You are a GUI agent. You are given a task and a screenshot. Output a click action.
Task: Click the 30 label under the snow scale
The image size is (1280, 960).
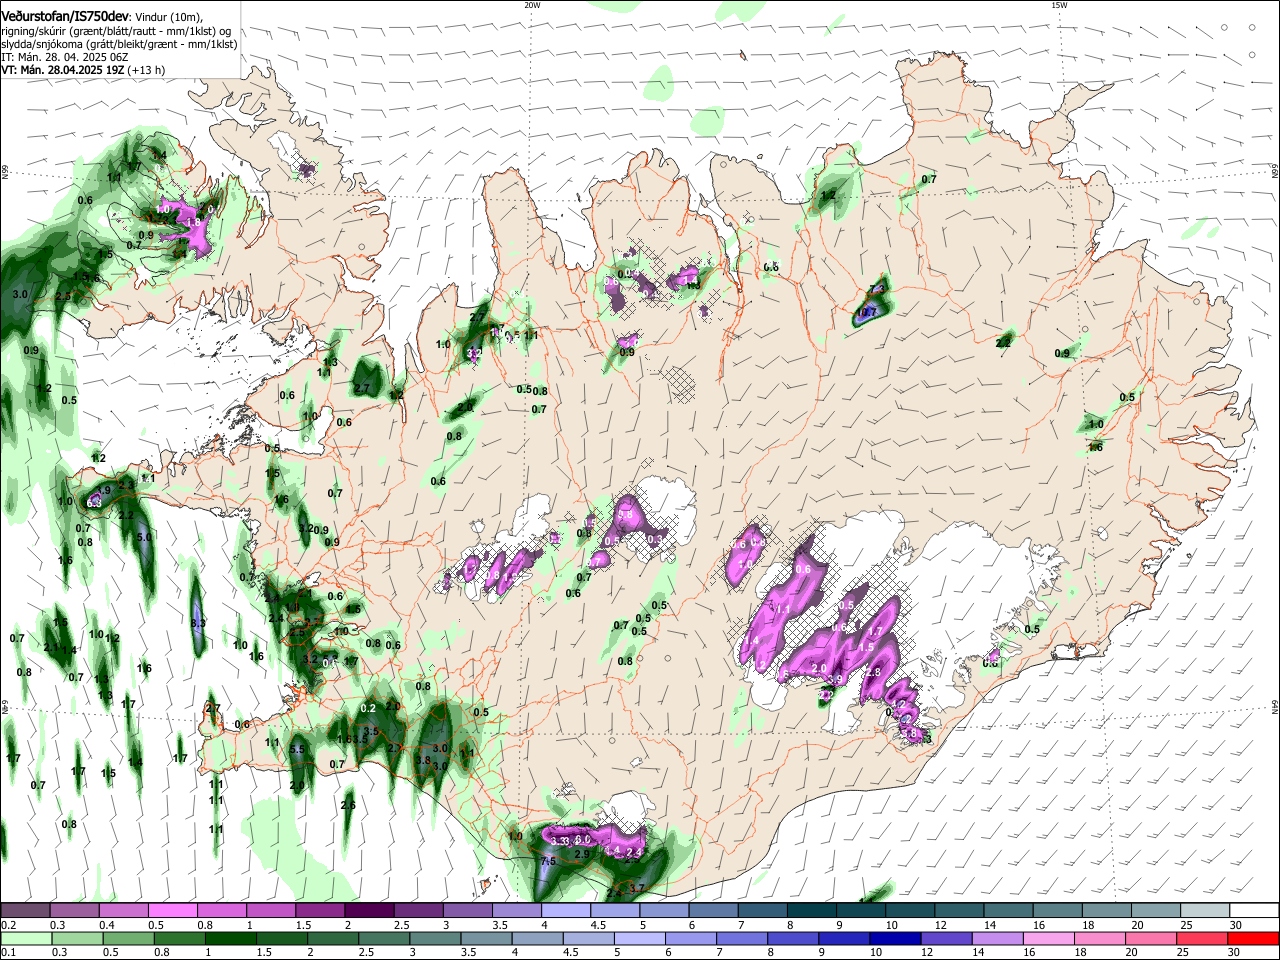pyautogui.click(x=1235, y=925)
